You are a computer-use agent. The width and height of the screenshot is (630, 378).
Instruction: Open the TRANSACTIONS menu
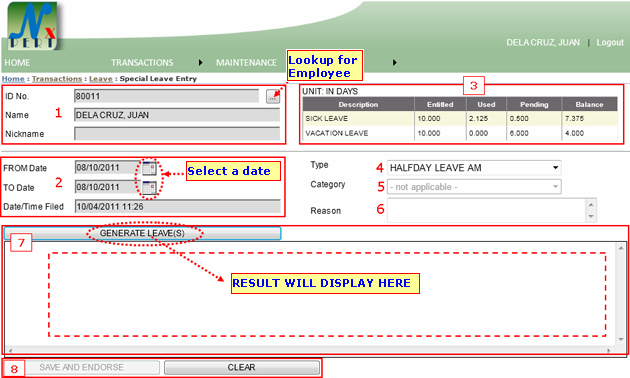(x=142, y=63)
